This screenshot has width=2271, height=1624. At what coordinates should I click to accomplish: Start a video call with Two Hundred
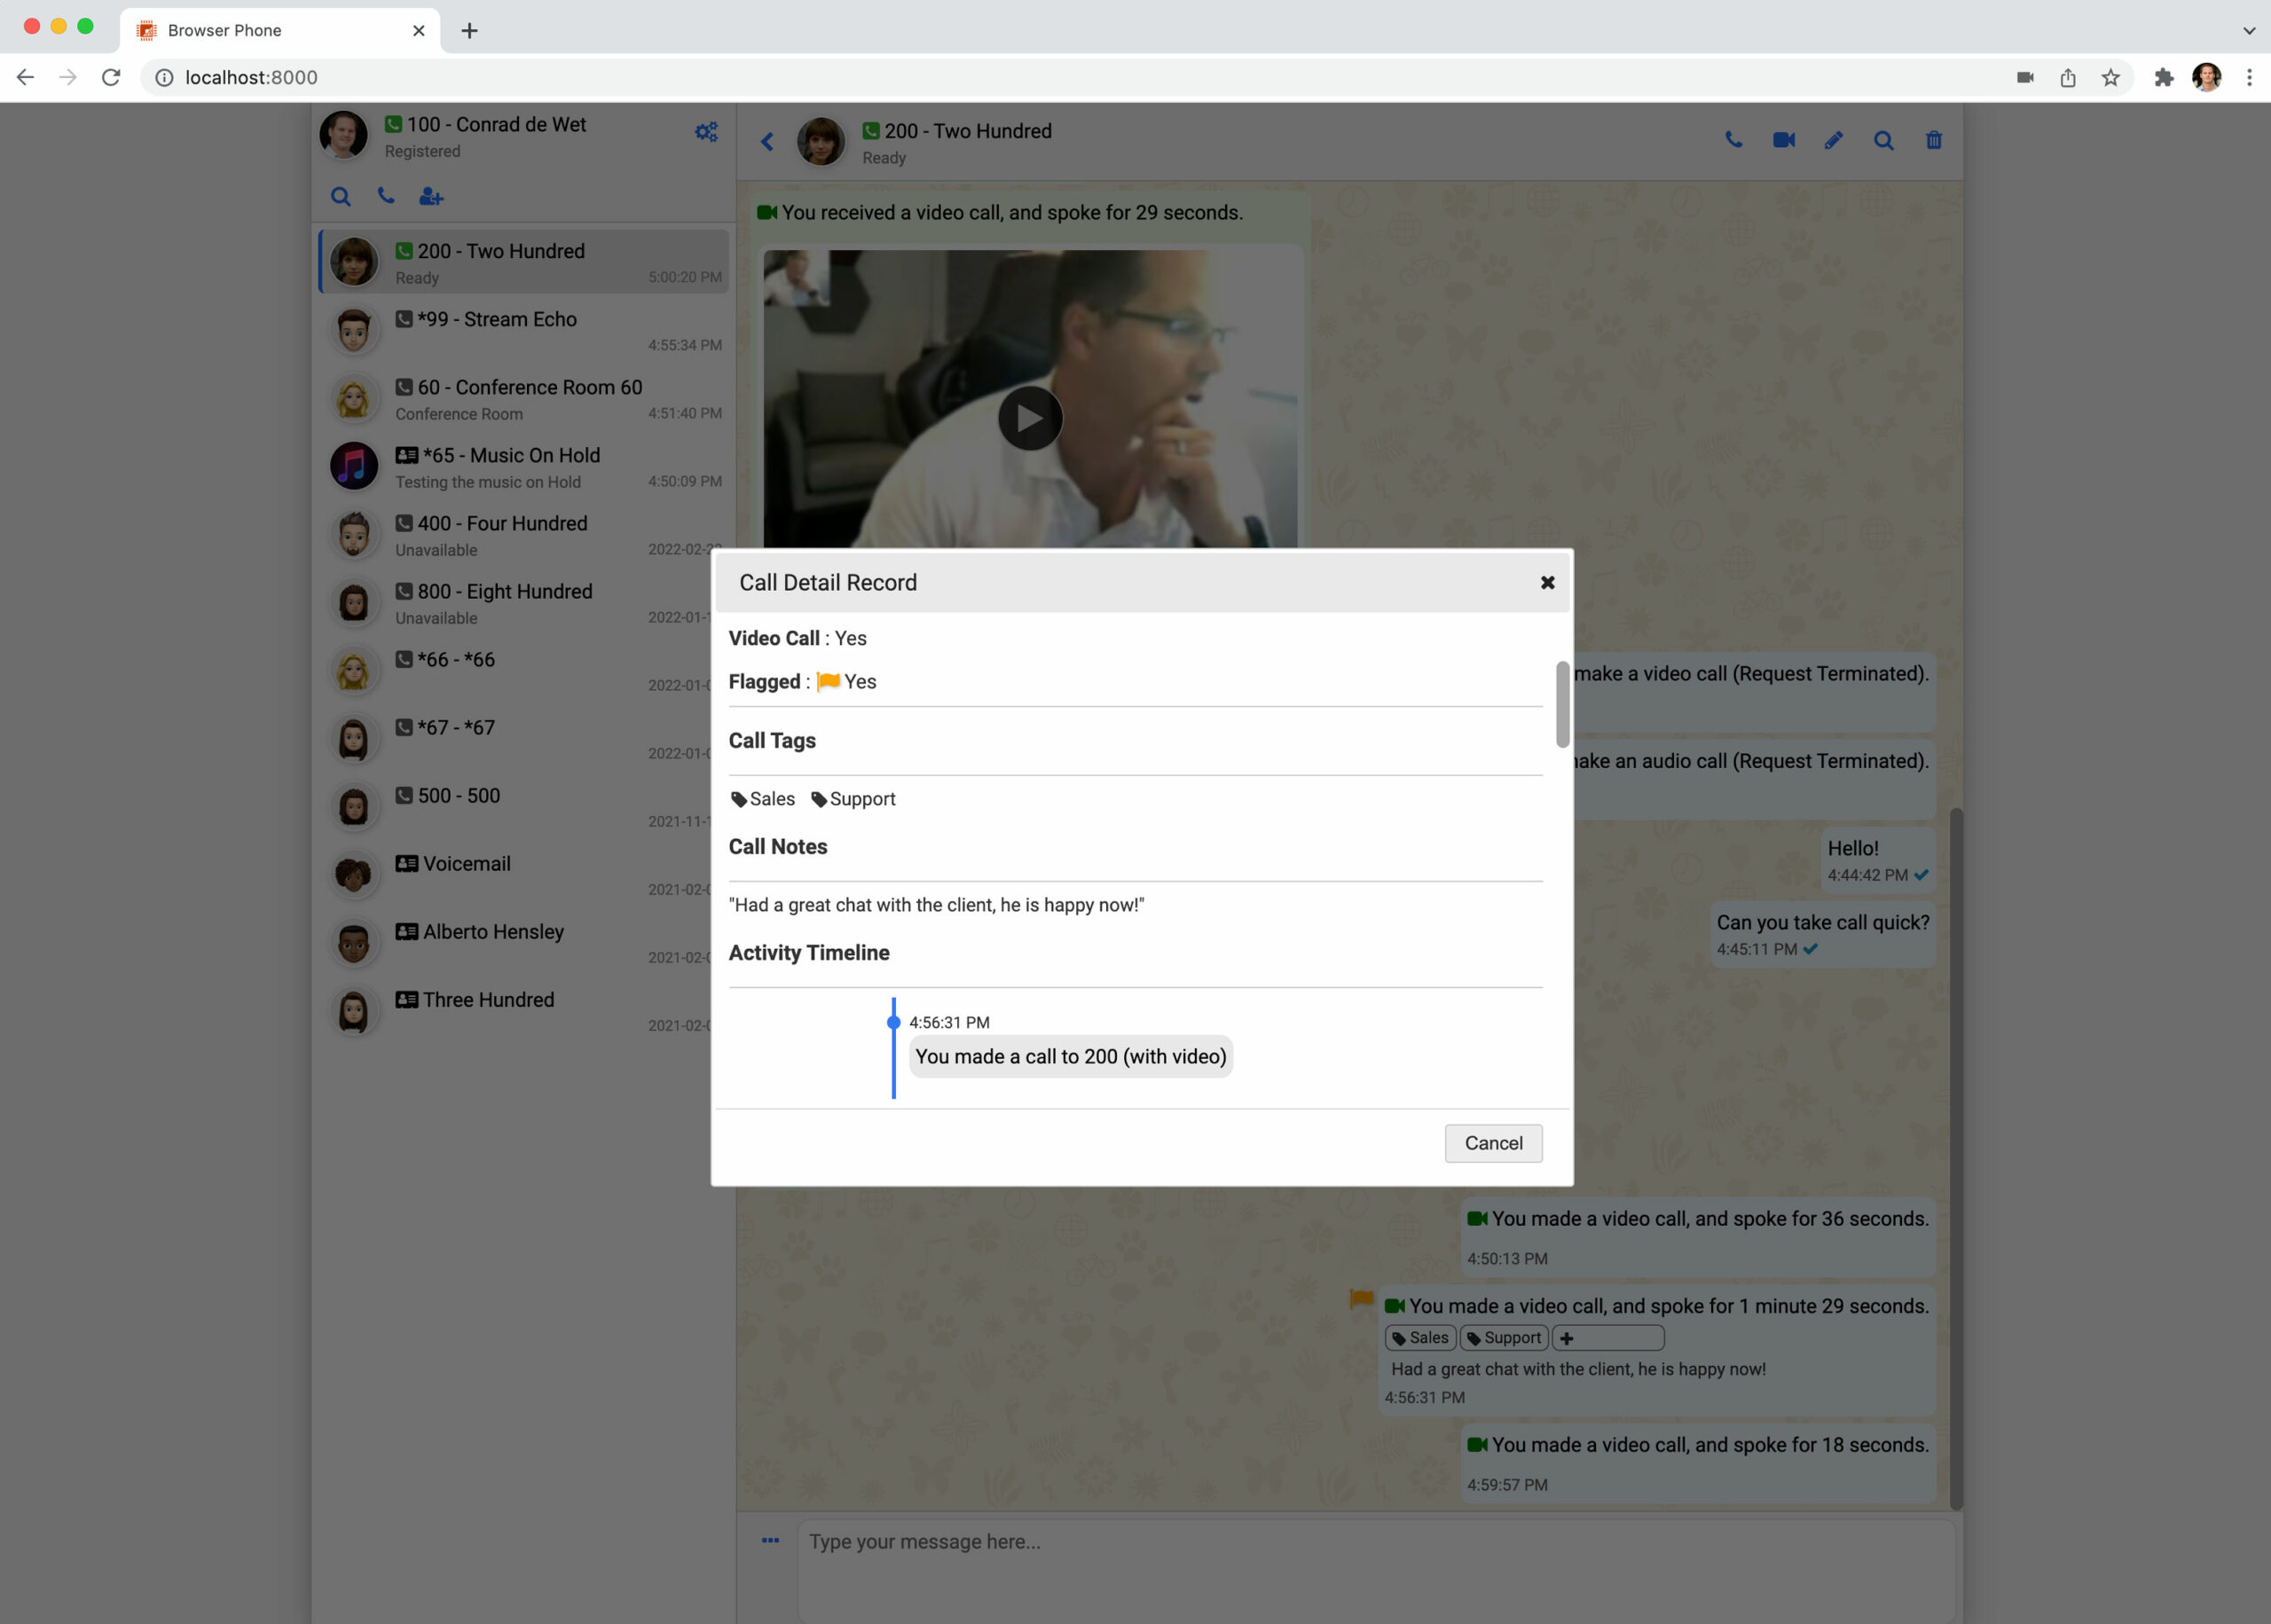pos(1783,140)
